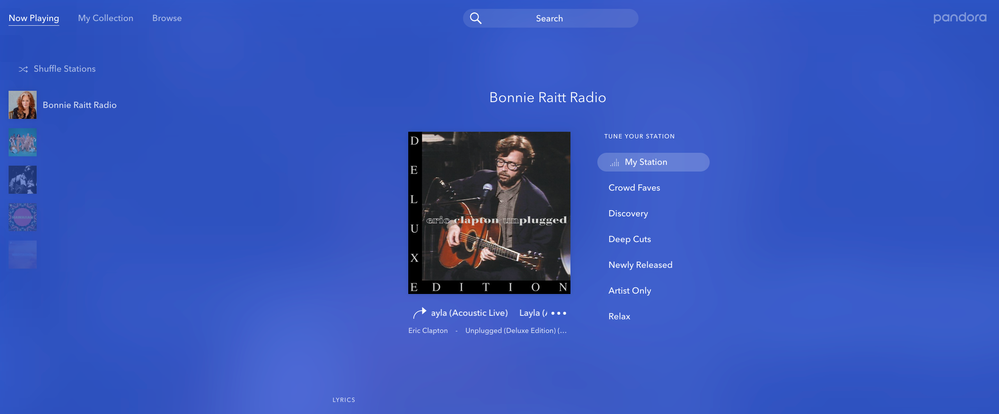This screenshot has height=414, width=999.
Task: Open the second station thumbnail in sidebar
Action: tap(22, 142)
